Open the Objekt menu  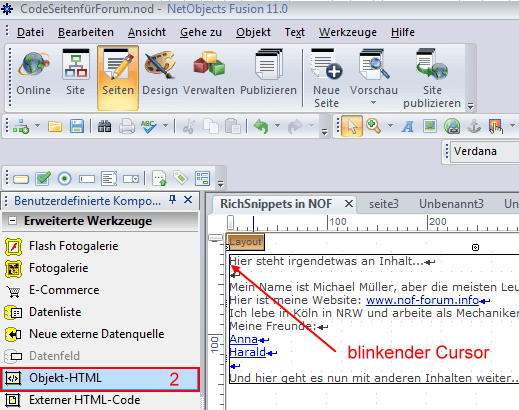click(253, 32)
